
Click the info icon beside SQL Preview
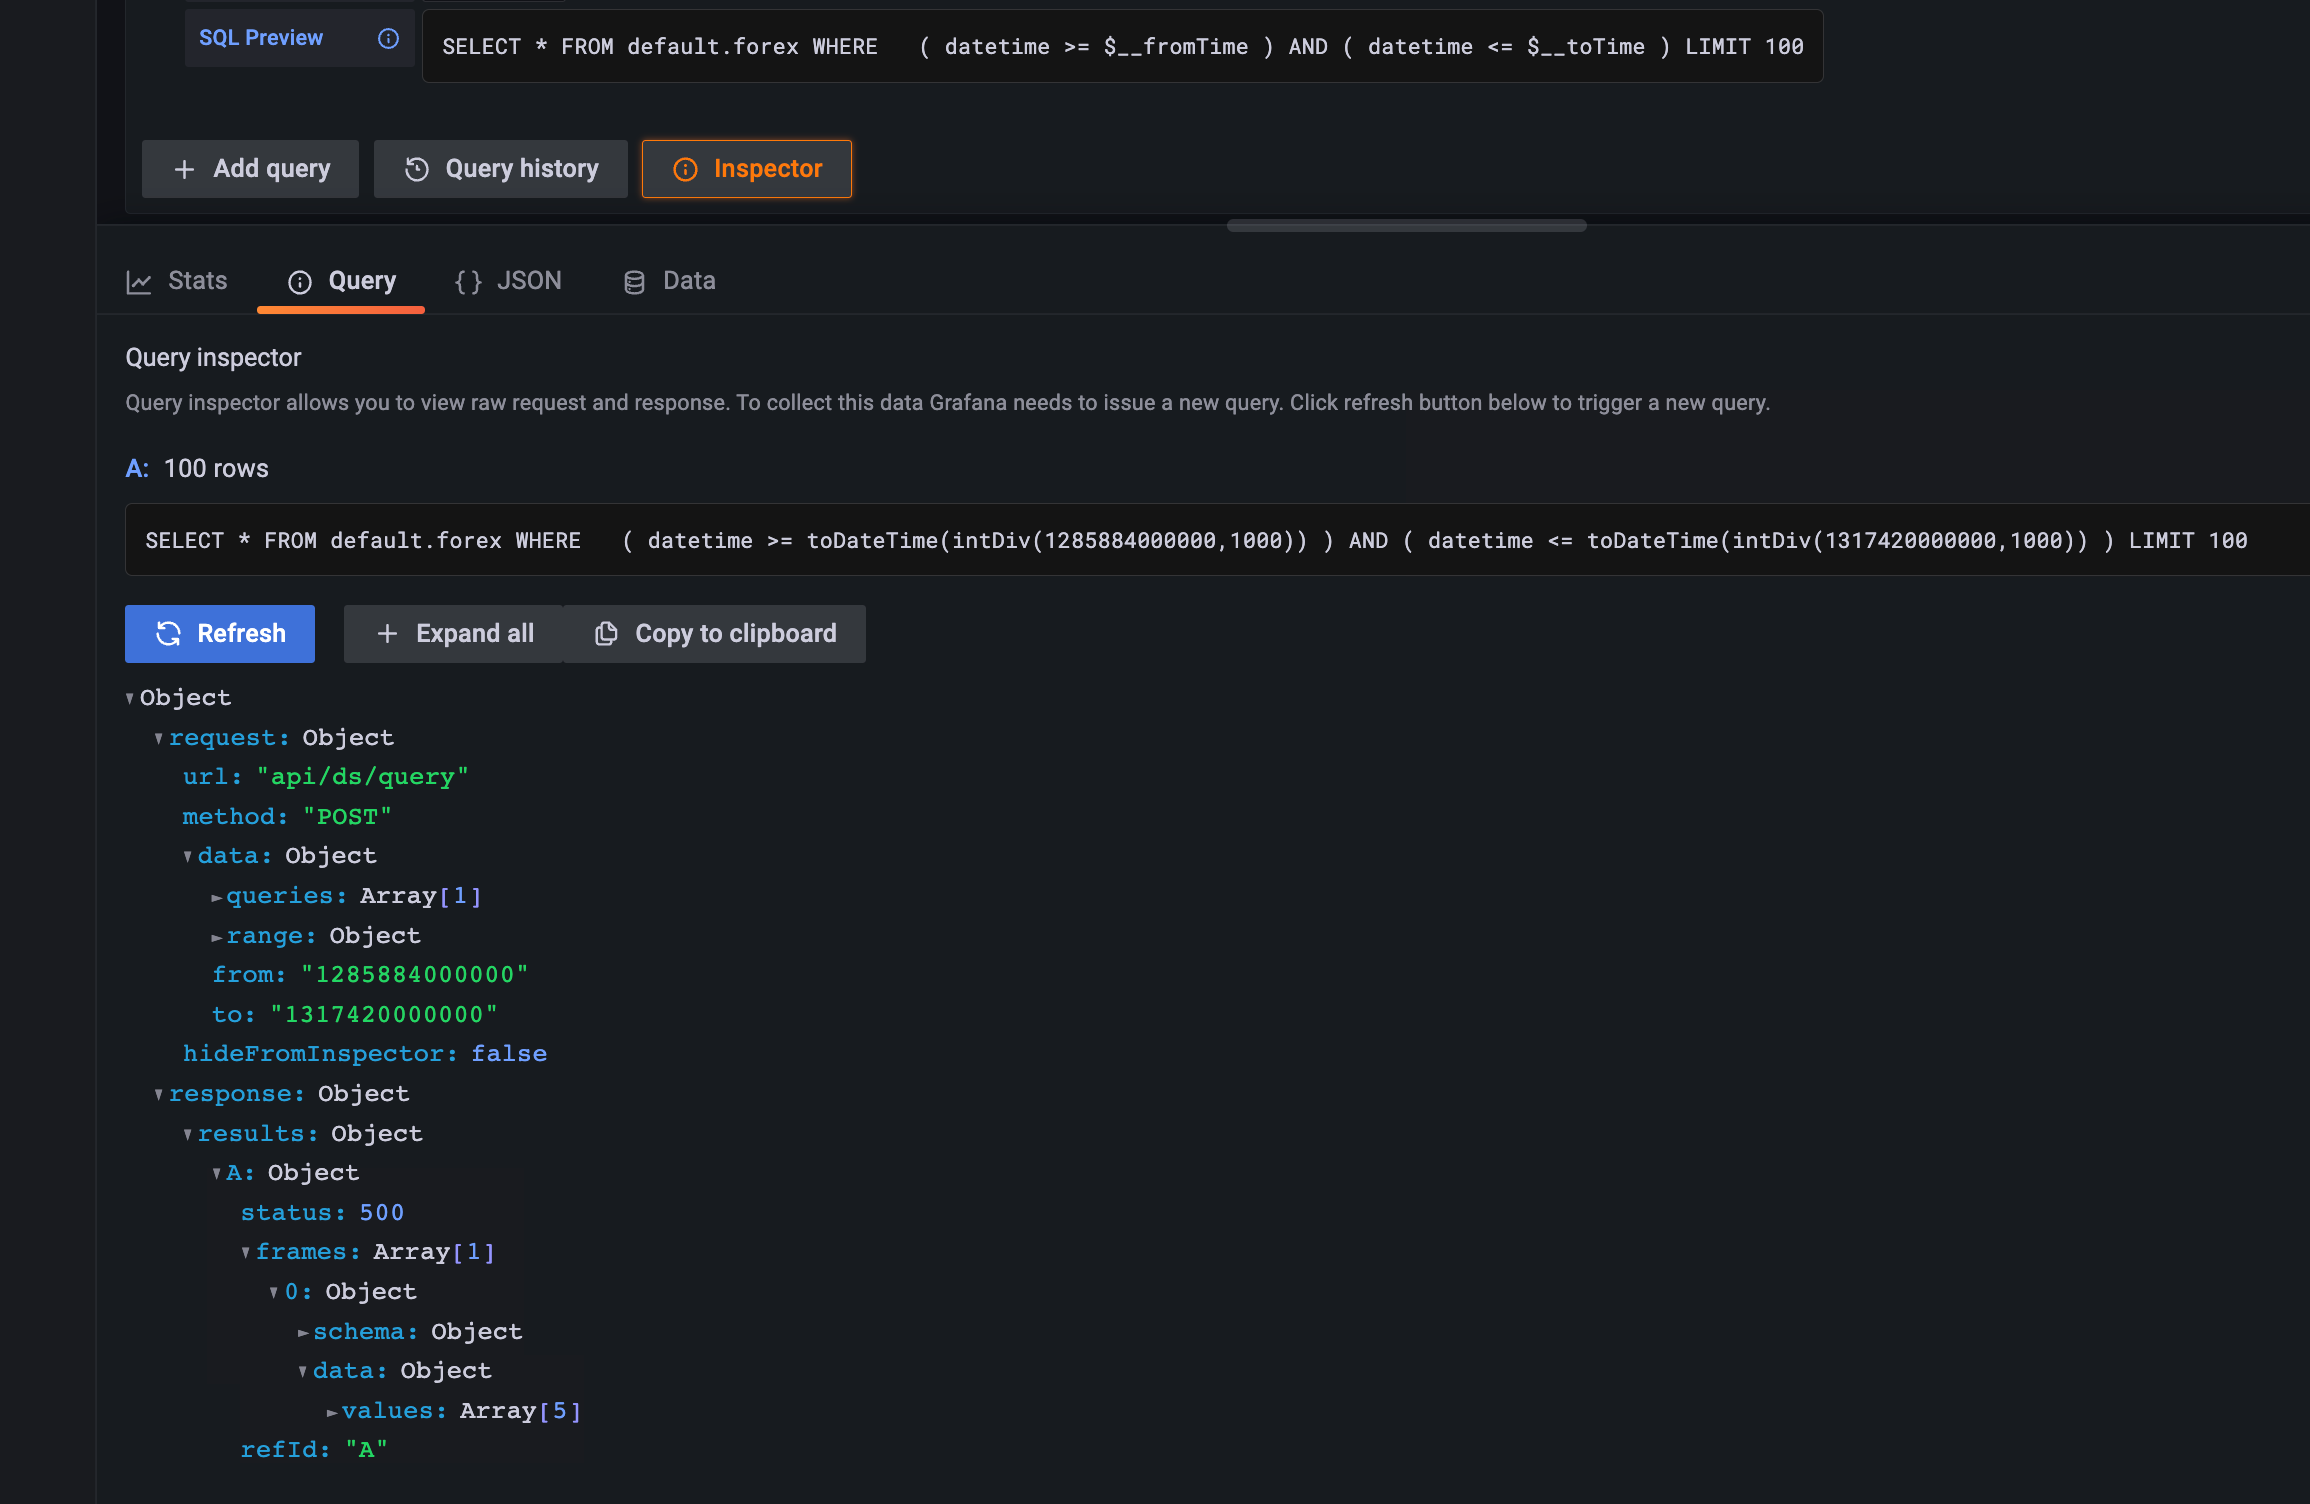[387, 37]
